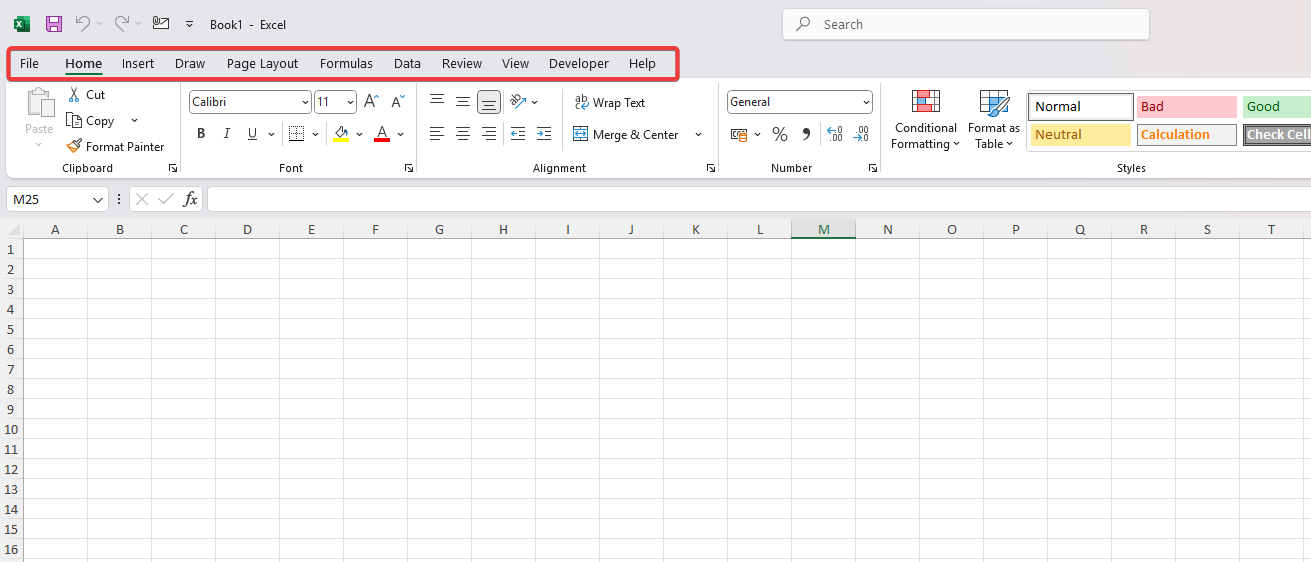Open the Clipboard dialog launcher
1311x562 pixels.
(173, 168)
